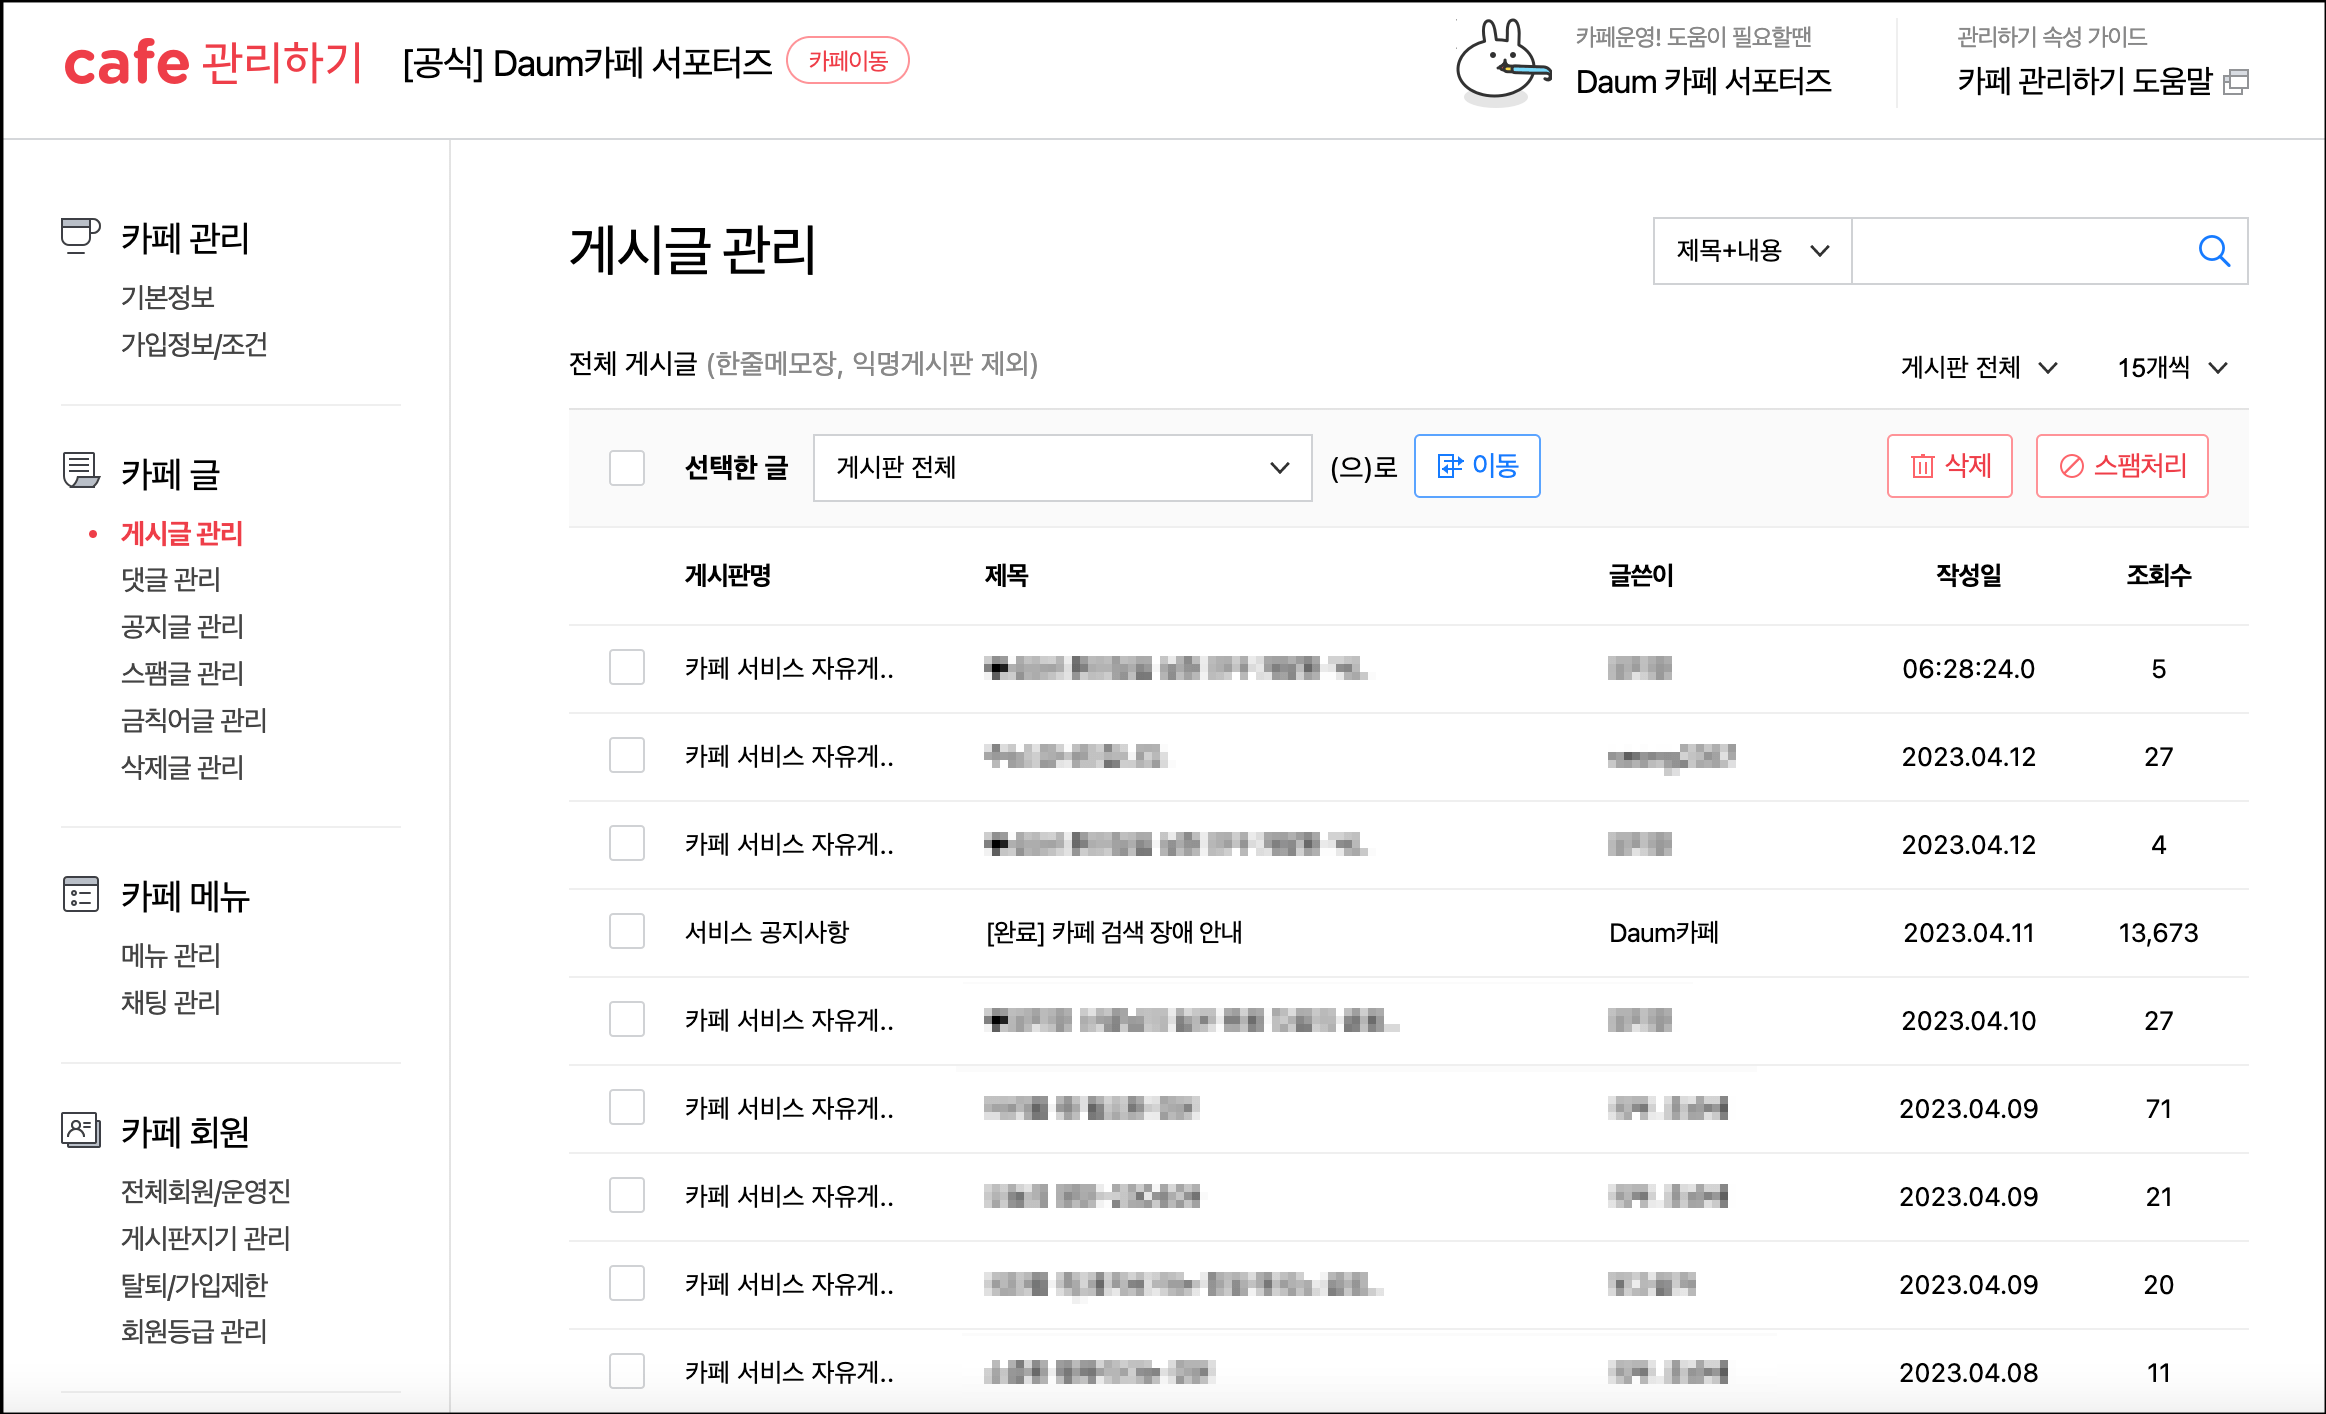
Task: Click the cafe 관리하기 logo
Action: coord(213,62)
